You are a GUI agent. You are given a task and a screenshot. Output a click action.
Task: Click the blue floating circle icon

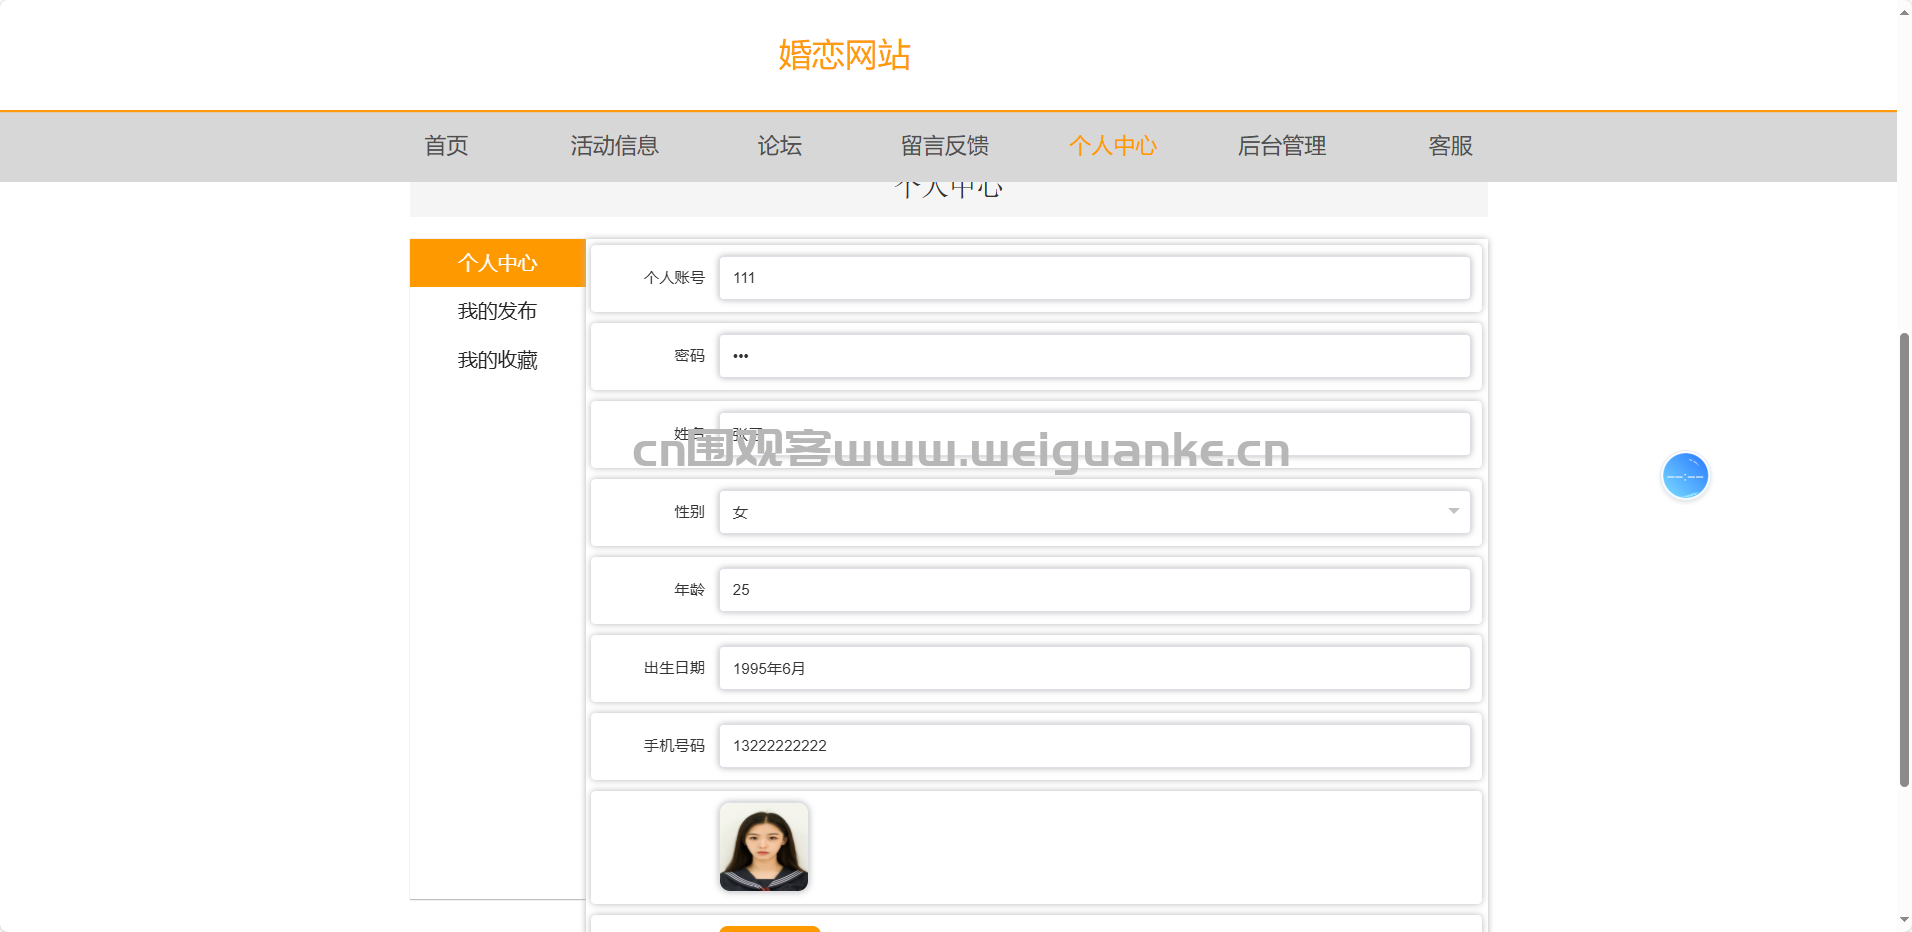tap(1685, 476)
